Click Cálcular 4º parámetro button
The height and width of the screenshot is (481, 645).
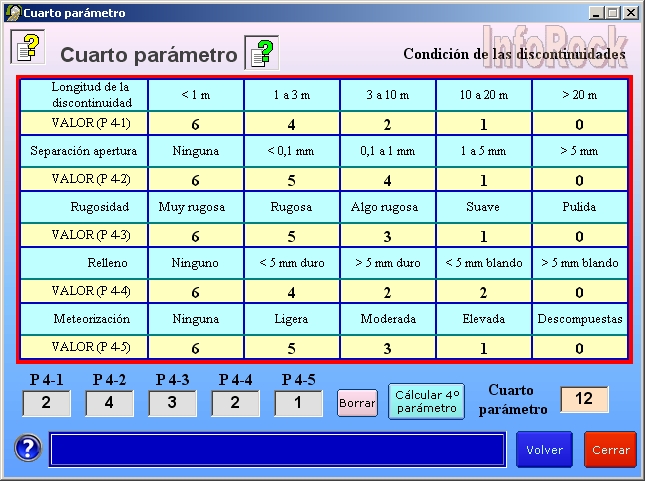(x=427, y=402)
